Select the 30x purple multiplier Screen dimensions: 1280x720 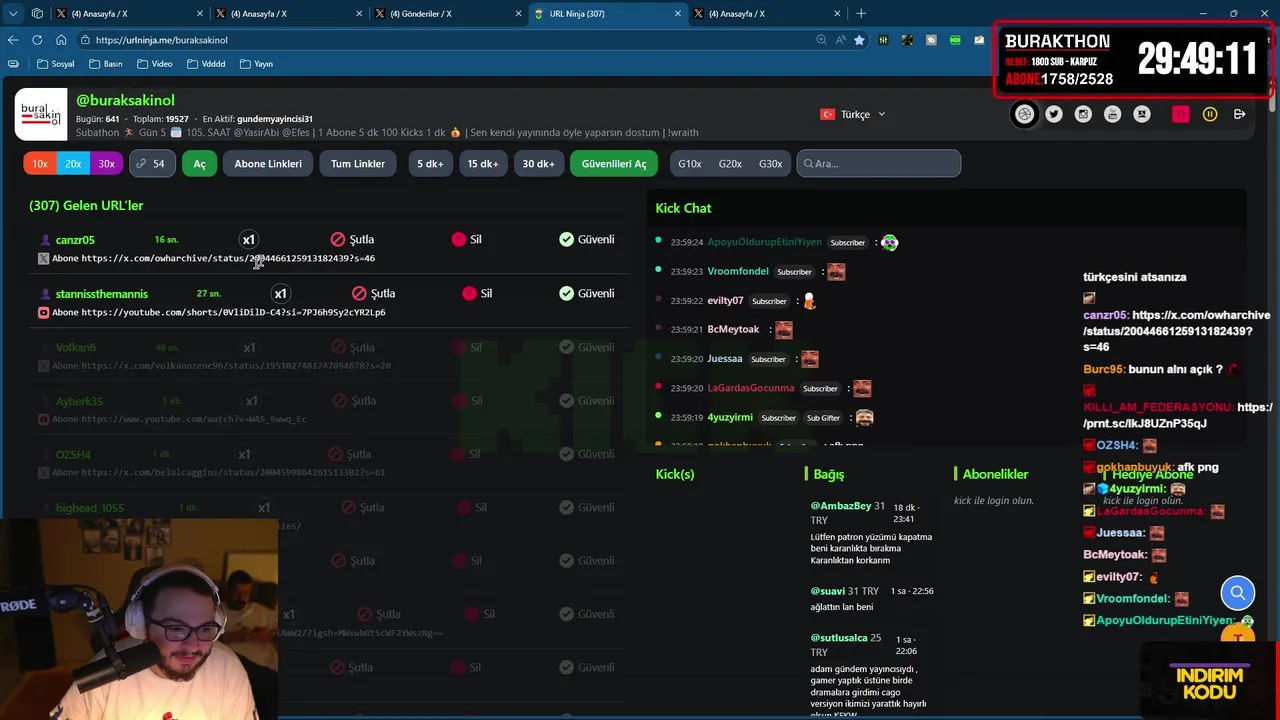[106, 164]
